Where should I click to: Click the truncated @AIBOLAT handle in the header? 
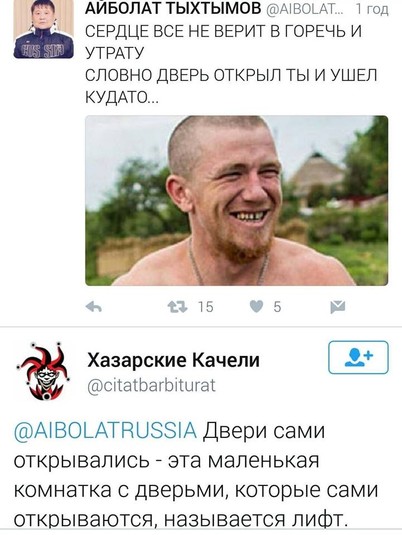point(302,10)
